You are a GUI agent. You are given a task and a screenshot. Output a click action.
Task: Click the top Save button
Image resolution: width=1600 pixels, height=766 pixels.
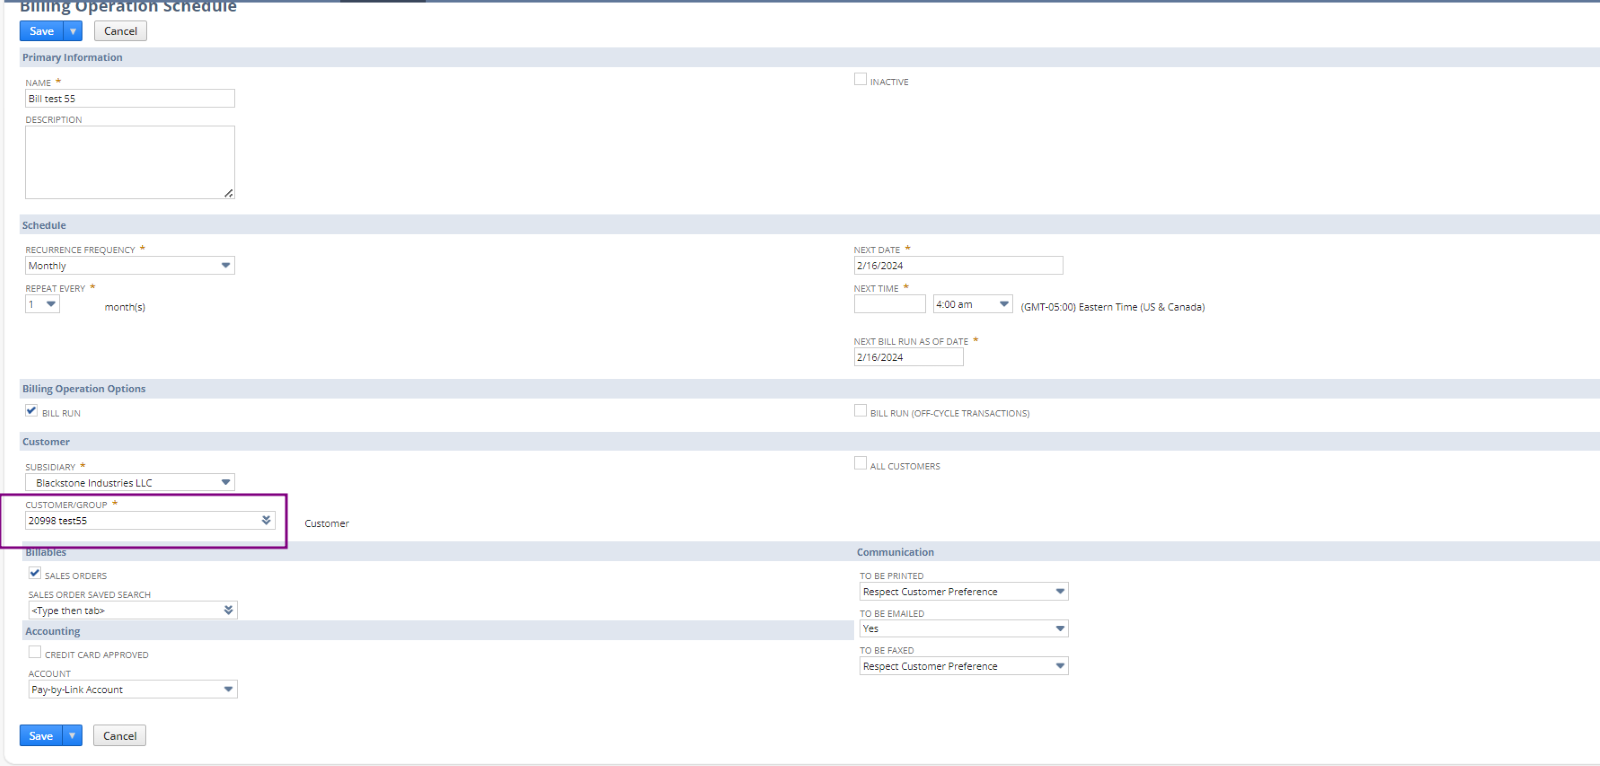point(41,31)
